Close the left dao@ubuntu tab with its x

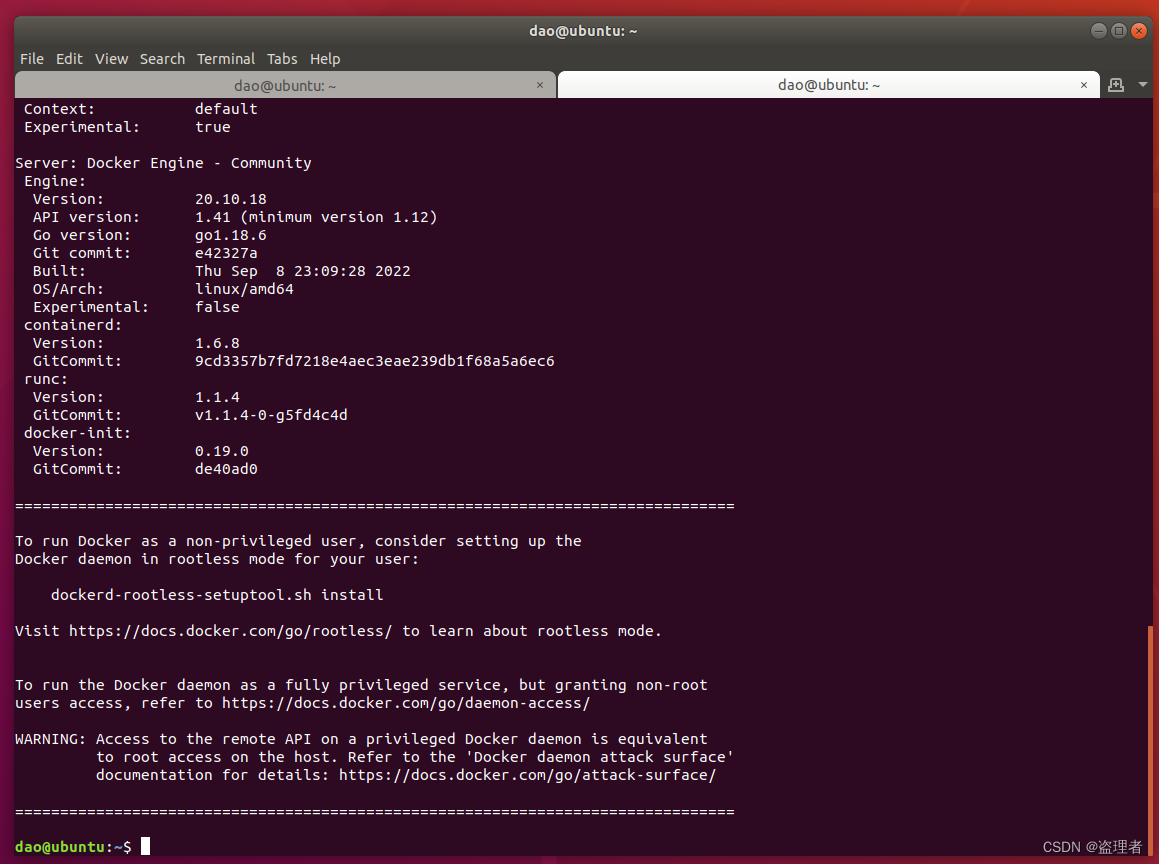[540, 85]
